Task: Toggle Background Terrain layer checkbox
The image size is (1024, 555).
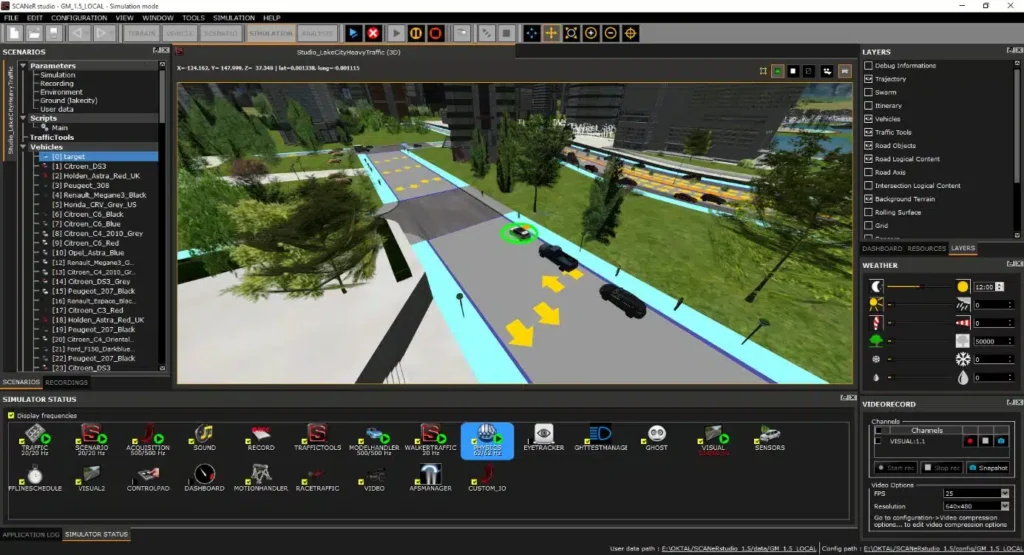Action: tap(869, 198)
